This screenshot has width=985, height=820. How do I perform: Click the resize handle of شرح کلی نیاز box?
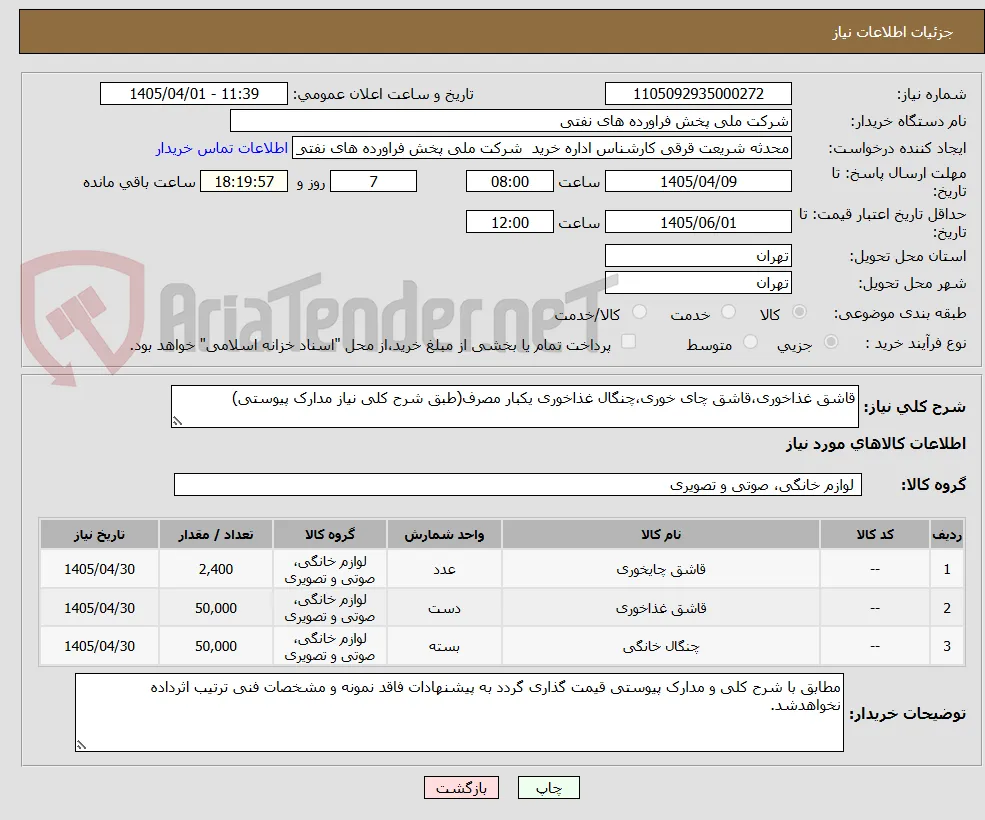pyautogui.click(x=177, y=422)
